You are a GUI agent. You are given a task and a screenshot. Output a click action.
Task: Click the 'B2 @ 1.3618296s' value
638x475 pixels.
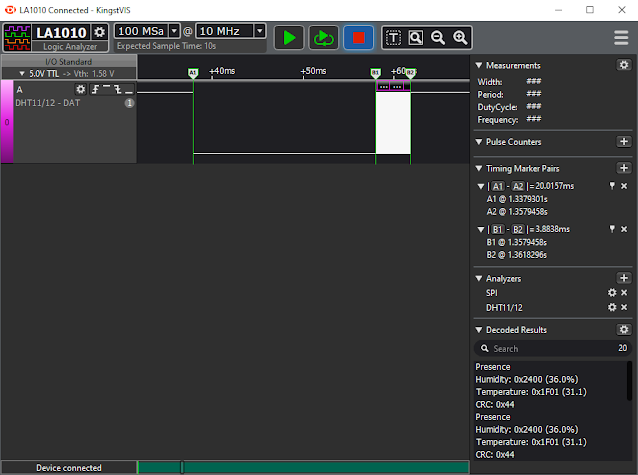pos(516,255)
